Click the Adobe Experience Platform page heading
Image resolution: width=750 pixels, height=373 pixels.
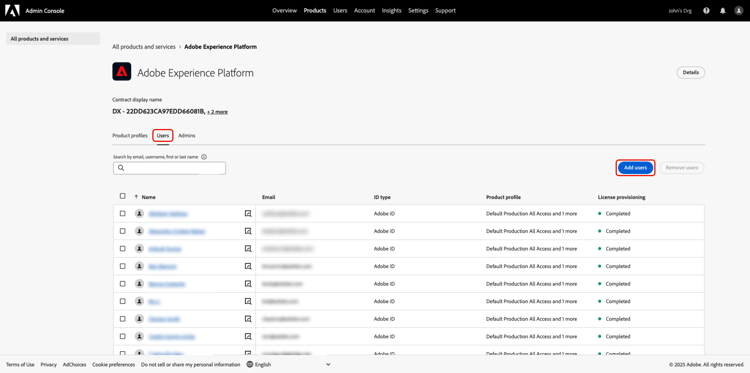pos(195,73)
